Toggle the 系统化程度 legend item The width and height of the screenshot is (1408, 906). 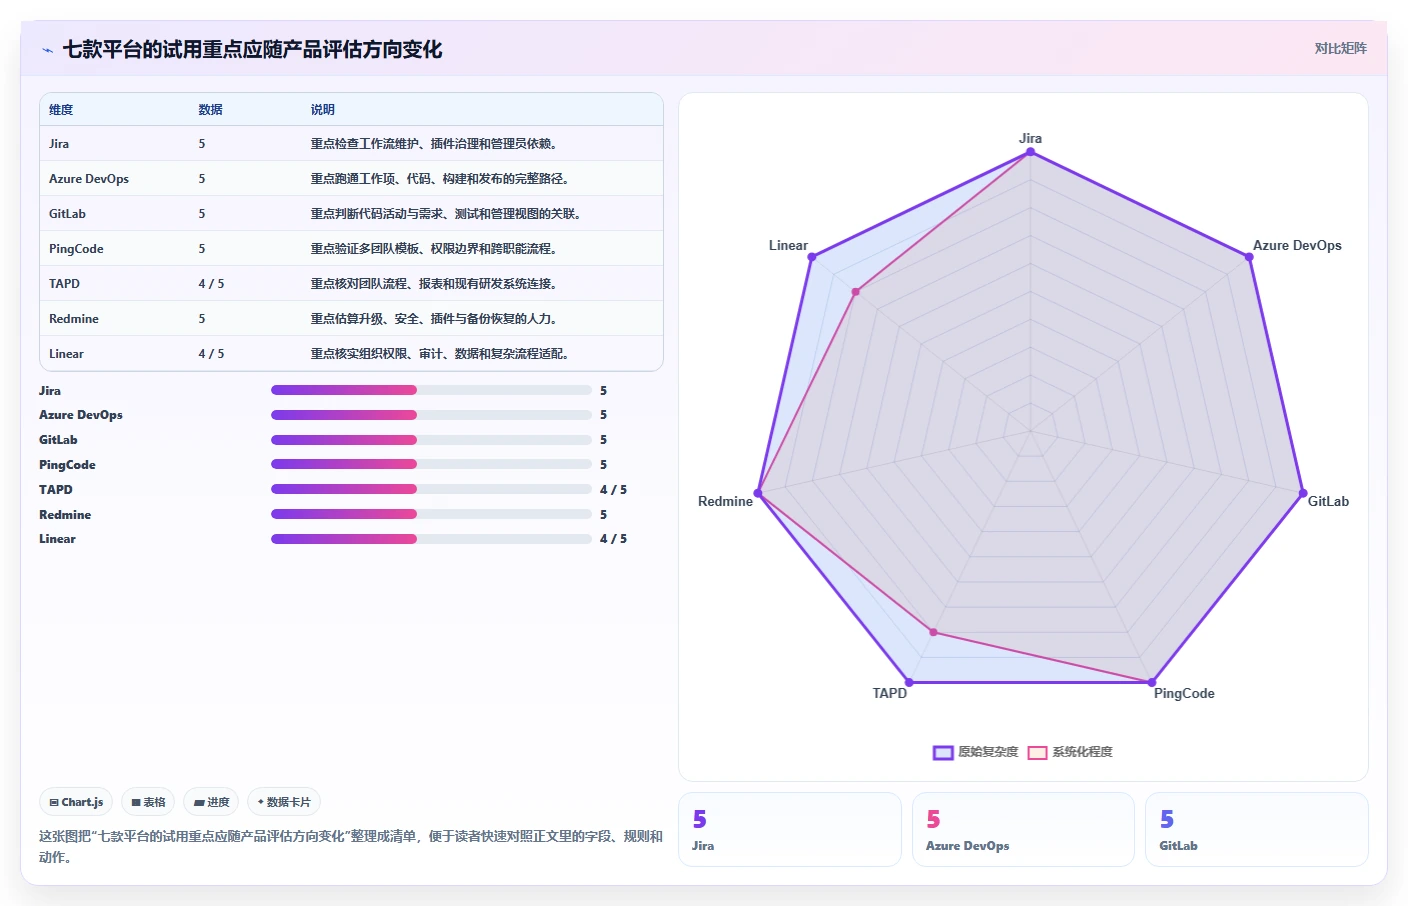[1070, 752]
